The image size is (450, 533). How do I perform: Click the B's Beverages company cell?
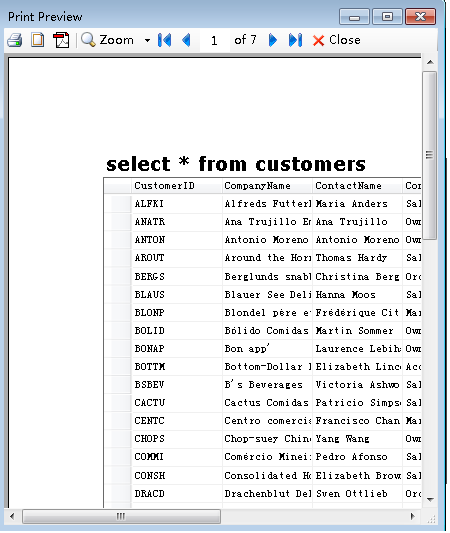tap(267, 385)
